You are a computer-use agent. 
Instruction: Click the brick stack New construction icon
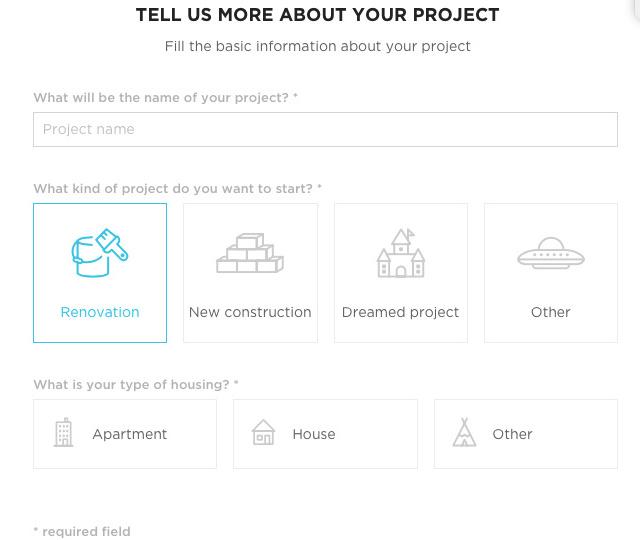point(250,253)
